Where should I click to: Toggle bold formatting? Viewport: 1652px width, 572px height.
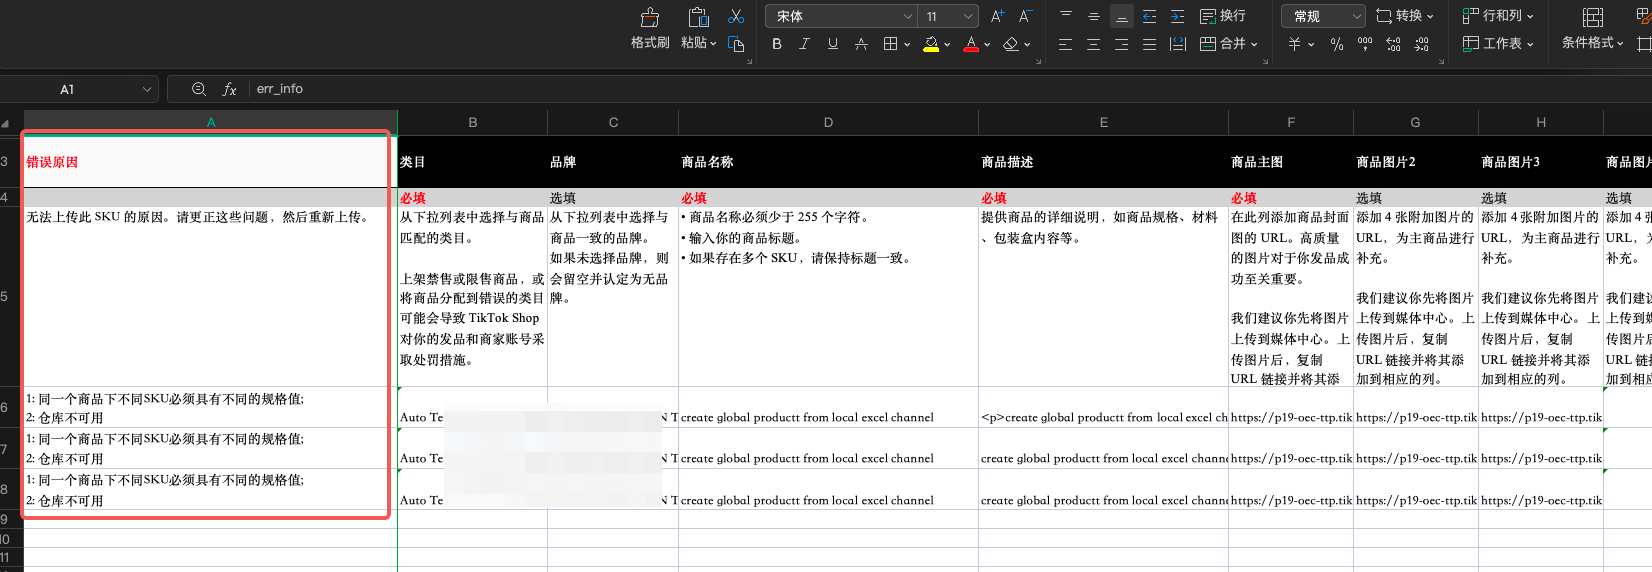[x=777, y=44]
